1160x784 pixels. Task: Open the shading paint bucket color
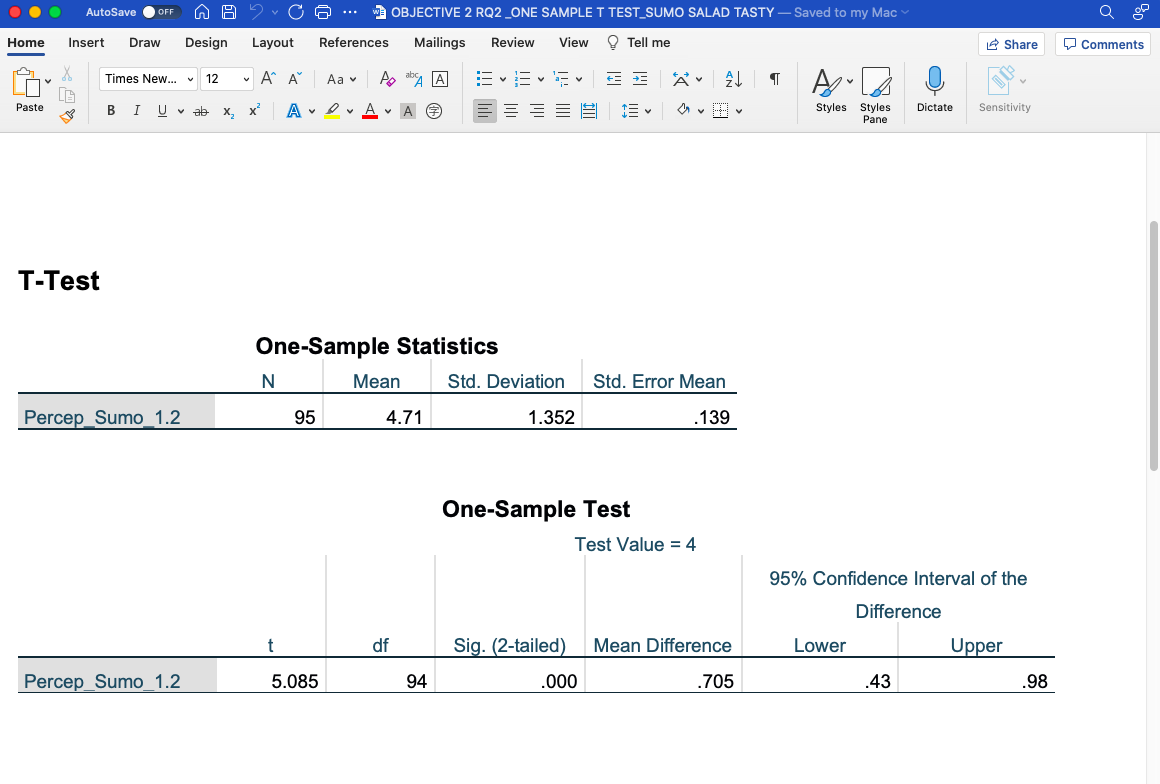pos(683,110)
